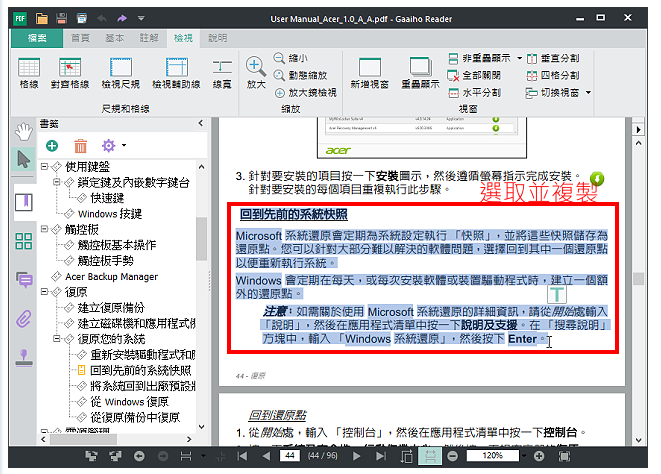Collapse 復原 tree node
The width and height of the screenshot is (661, 474).
tap(44, 291)
